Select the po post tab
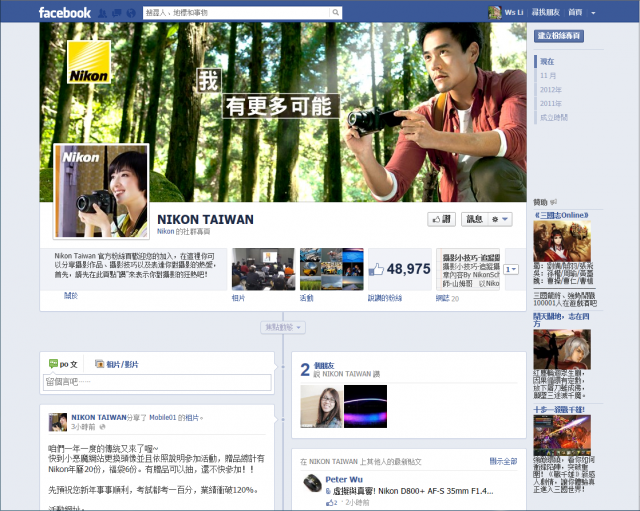640x511 pixels. pyautogui.click(x=63, y=364)
